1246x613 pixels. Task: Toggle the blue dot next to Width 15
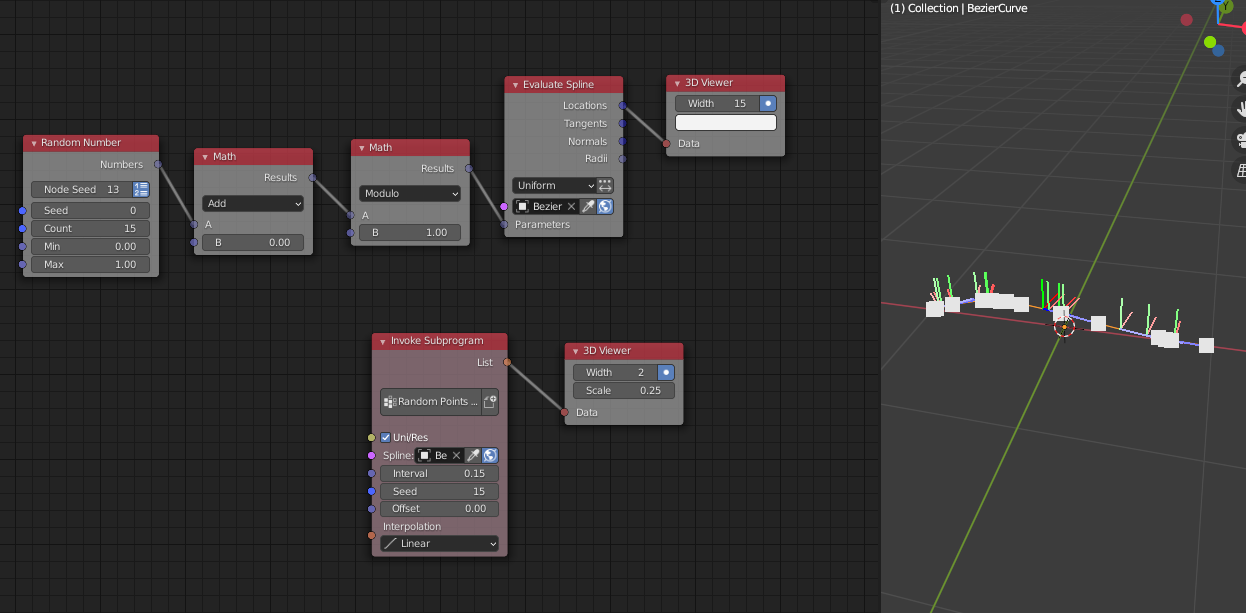click(x=767, y=102)
